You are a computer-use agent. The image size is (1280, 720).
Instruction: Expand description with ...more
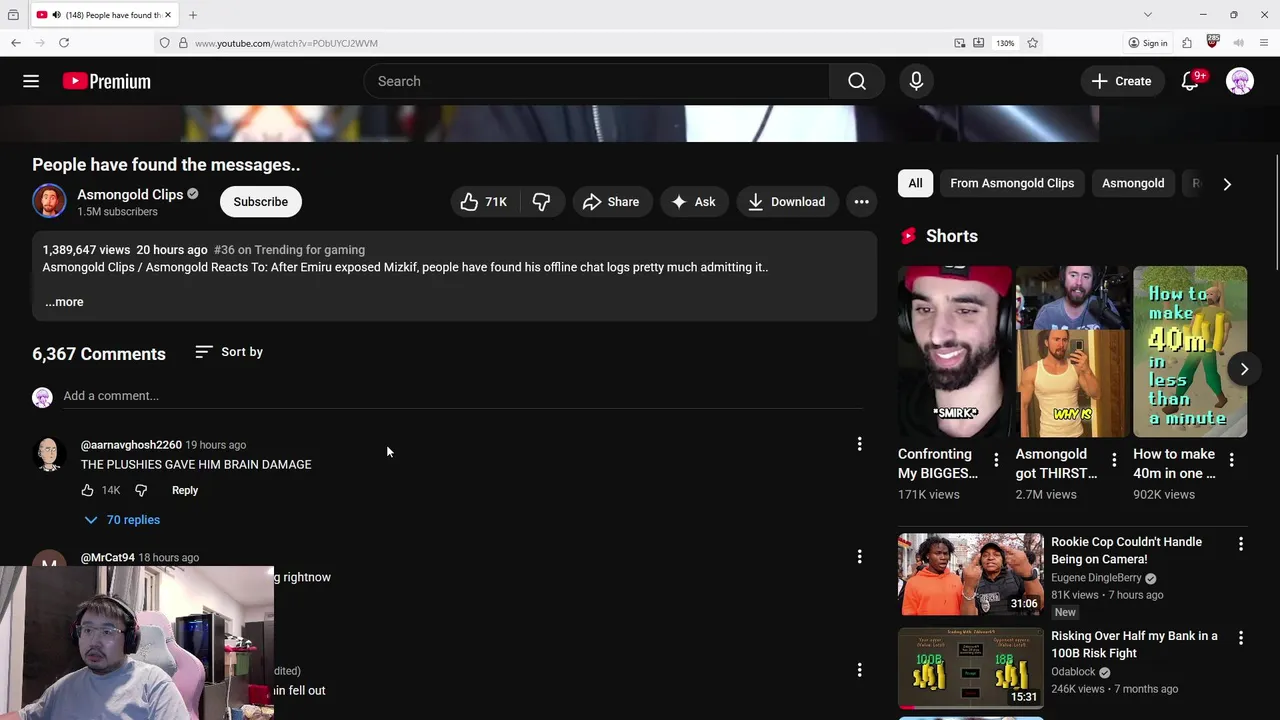[x=64, y=302]
